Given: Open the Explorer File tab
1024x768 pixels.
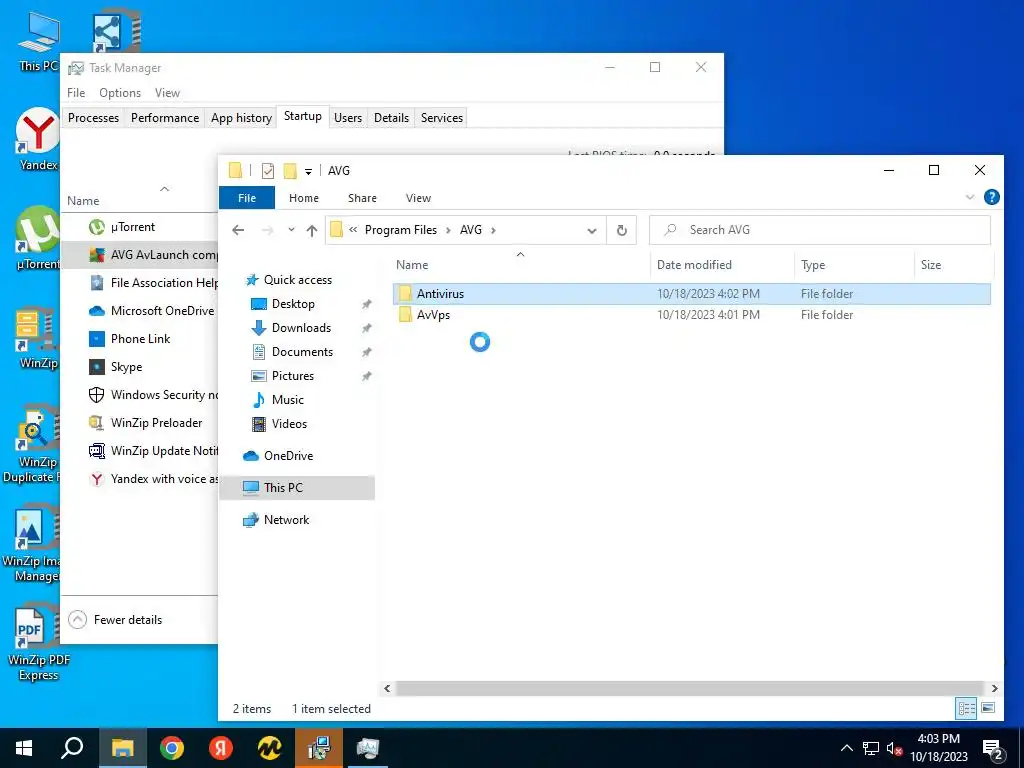Looking at the screenshot, I should [247, 198].
